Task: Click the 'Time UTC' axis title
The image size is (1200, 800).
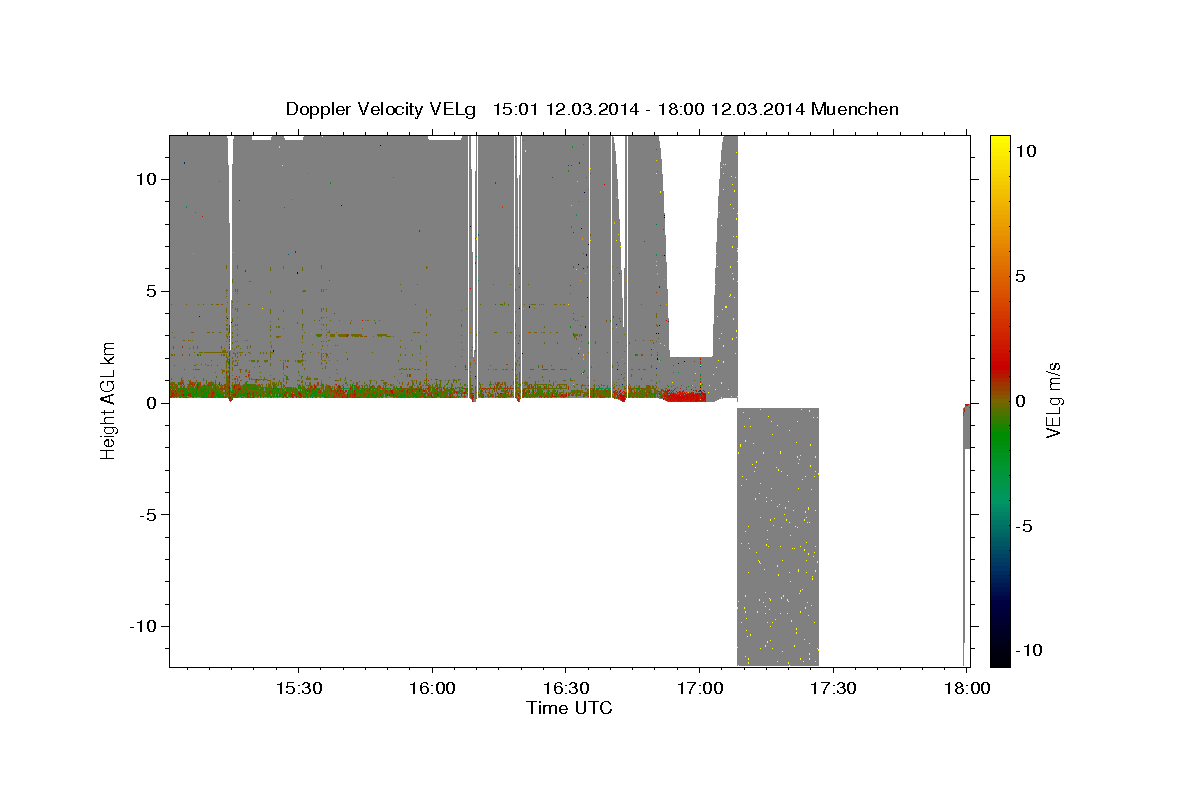Action: pos(569,708)
